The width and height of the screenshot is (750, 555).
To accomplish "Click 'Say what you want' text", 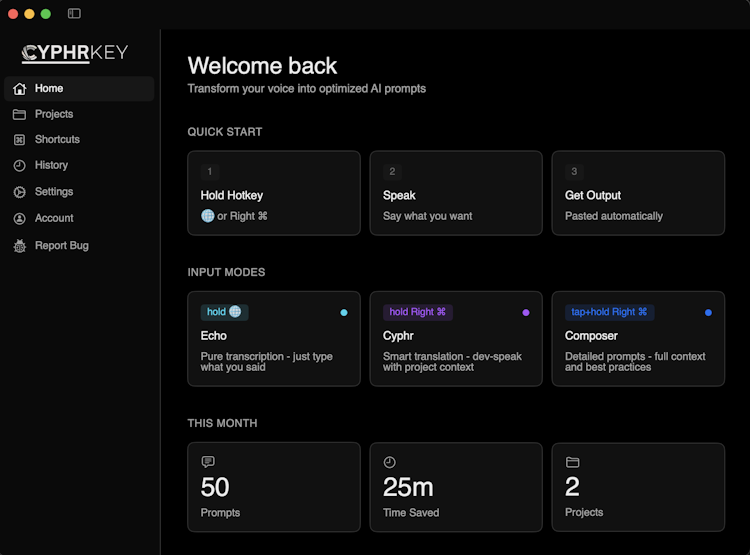I will click(x=428, y=216).
